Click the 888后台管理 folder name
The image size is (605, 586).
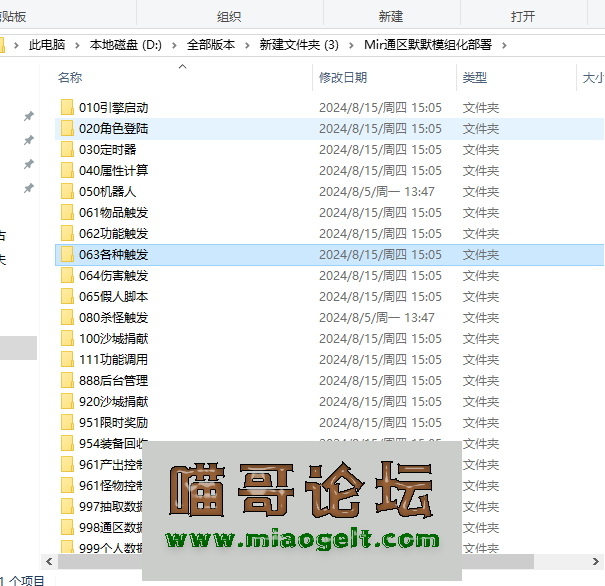pos(113,381)
